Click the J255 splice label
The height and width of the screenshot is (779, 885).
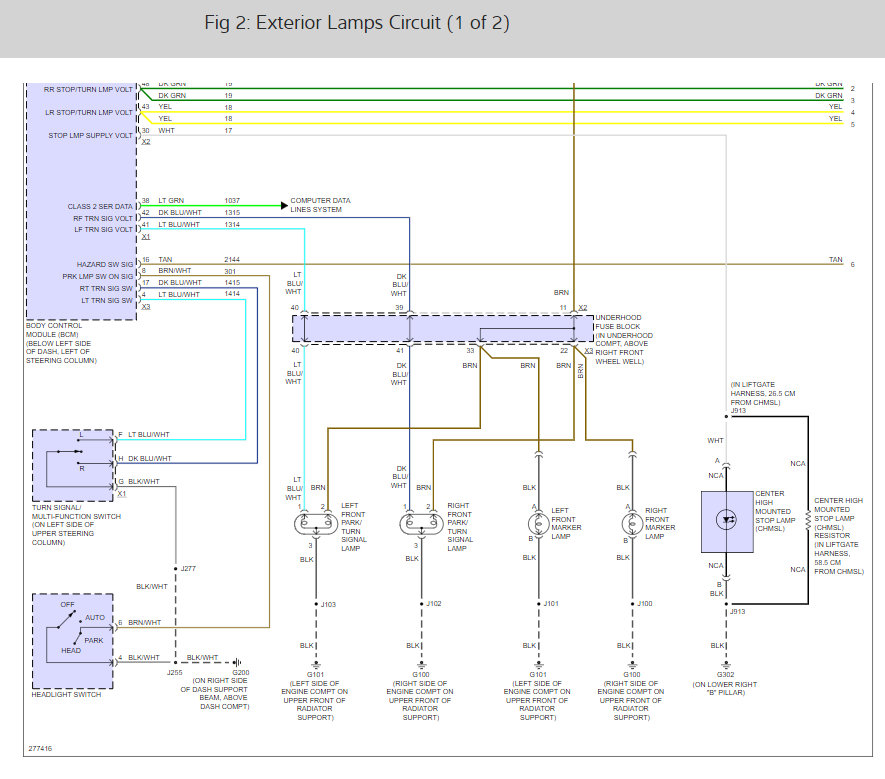(x=174, y=672)
